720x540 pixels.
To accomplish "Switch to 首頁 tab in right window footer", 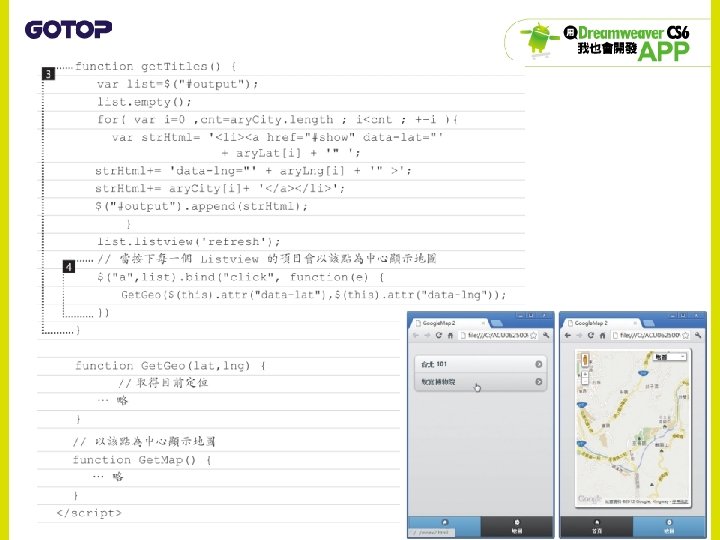I will tap(597, 527).
